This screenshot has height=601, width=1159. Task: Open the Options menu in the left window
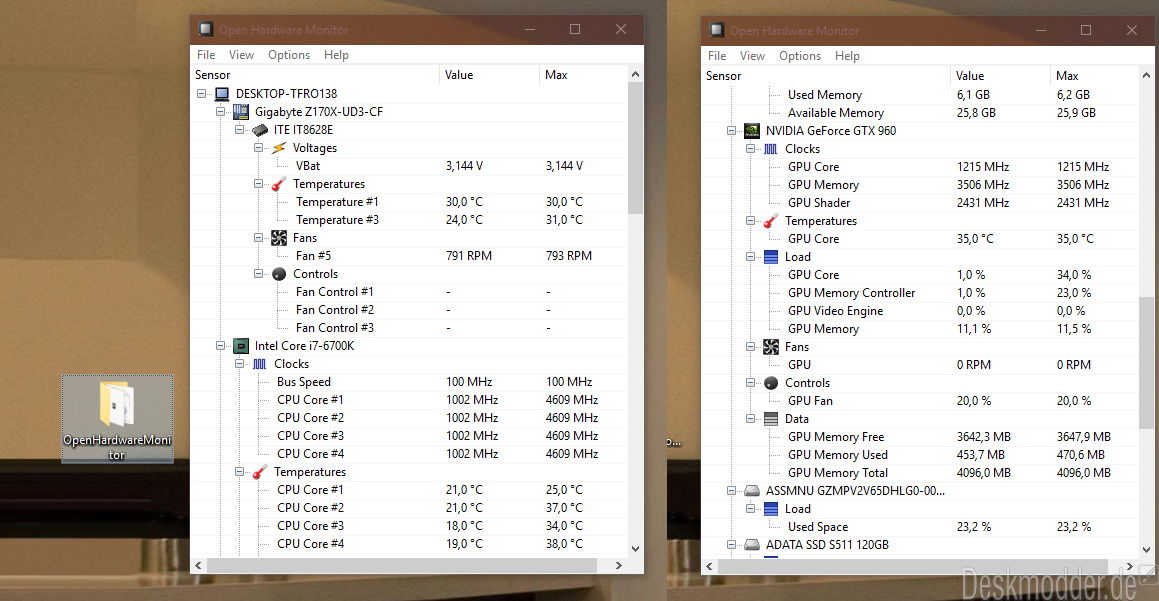coord(289,55)
